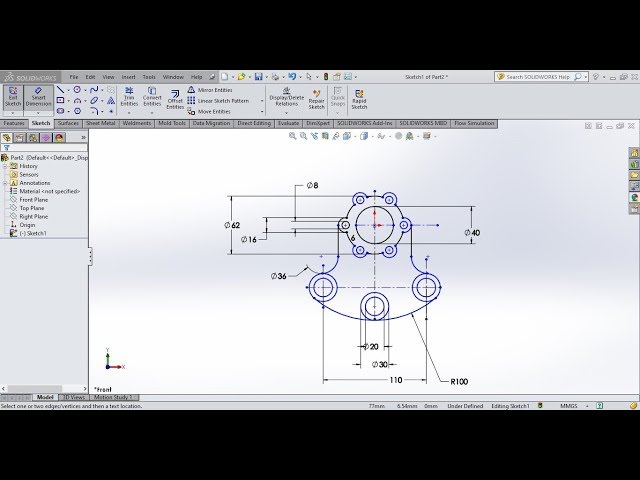
Task: Open the Linear Sketch Pattern dropdown arrow
Action: [262, 101]
